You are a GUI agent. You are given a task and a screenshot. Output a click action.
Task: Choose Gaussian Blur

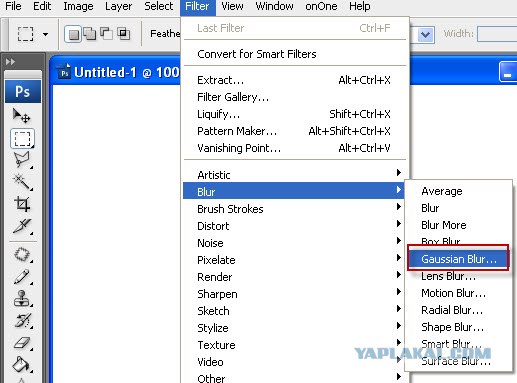pos(458,259)
